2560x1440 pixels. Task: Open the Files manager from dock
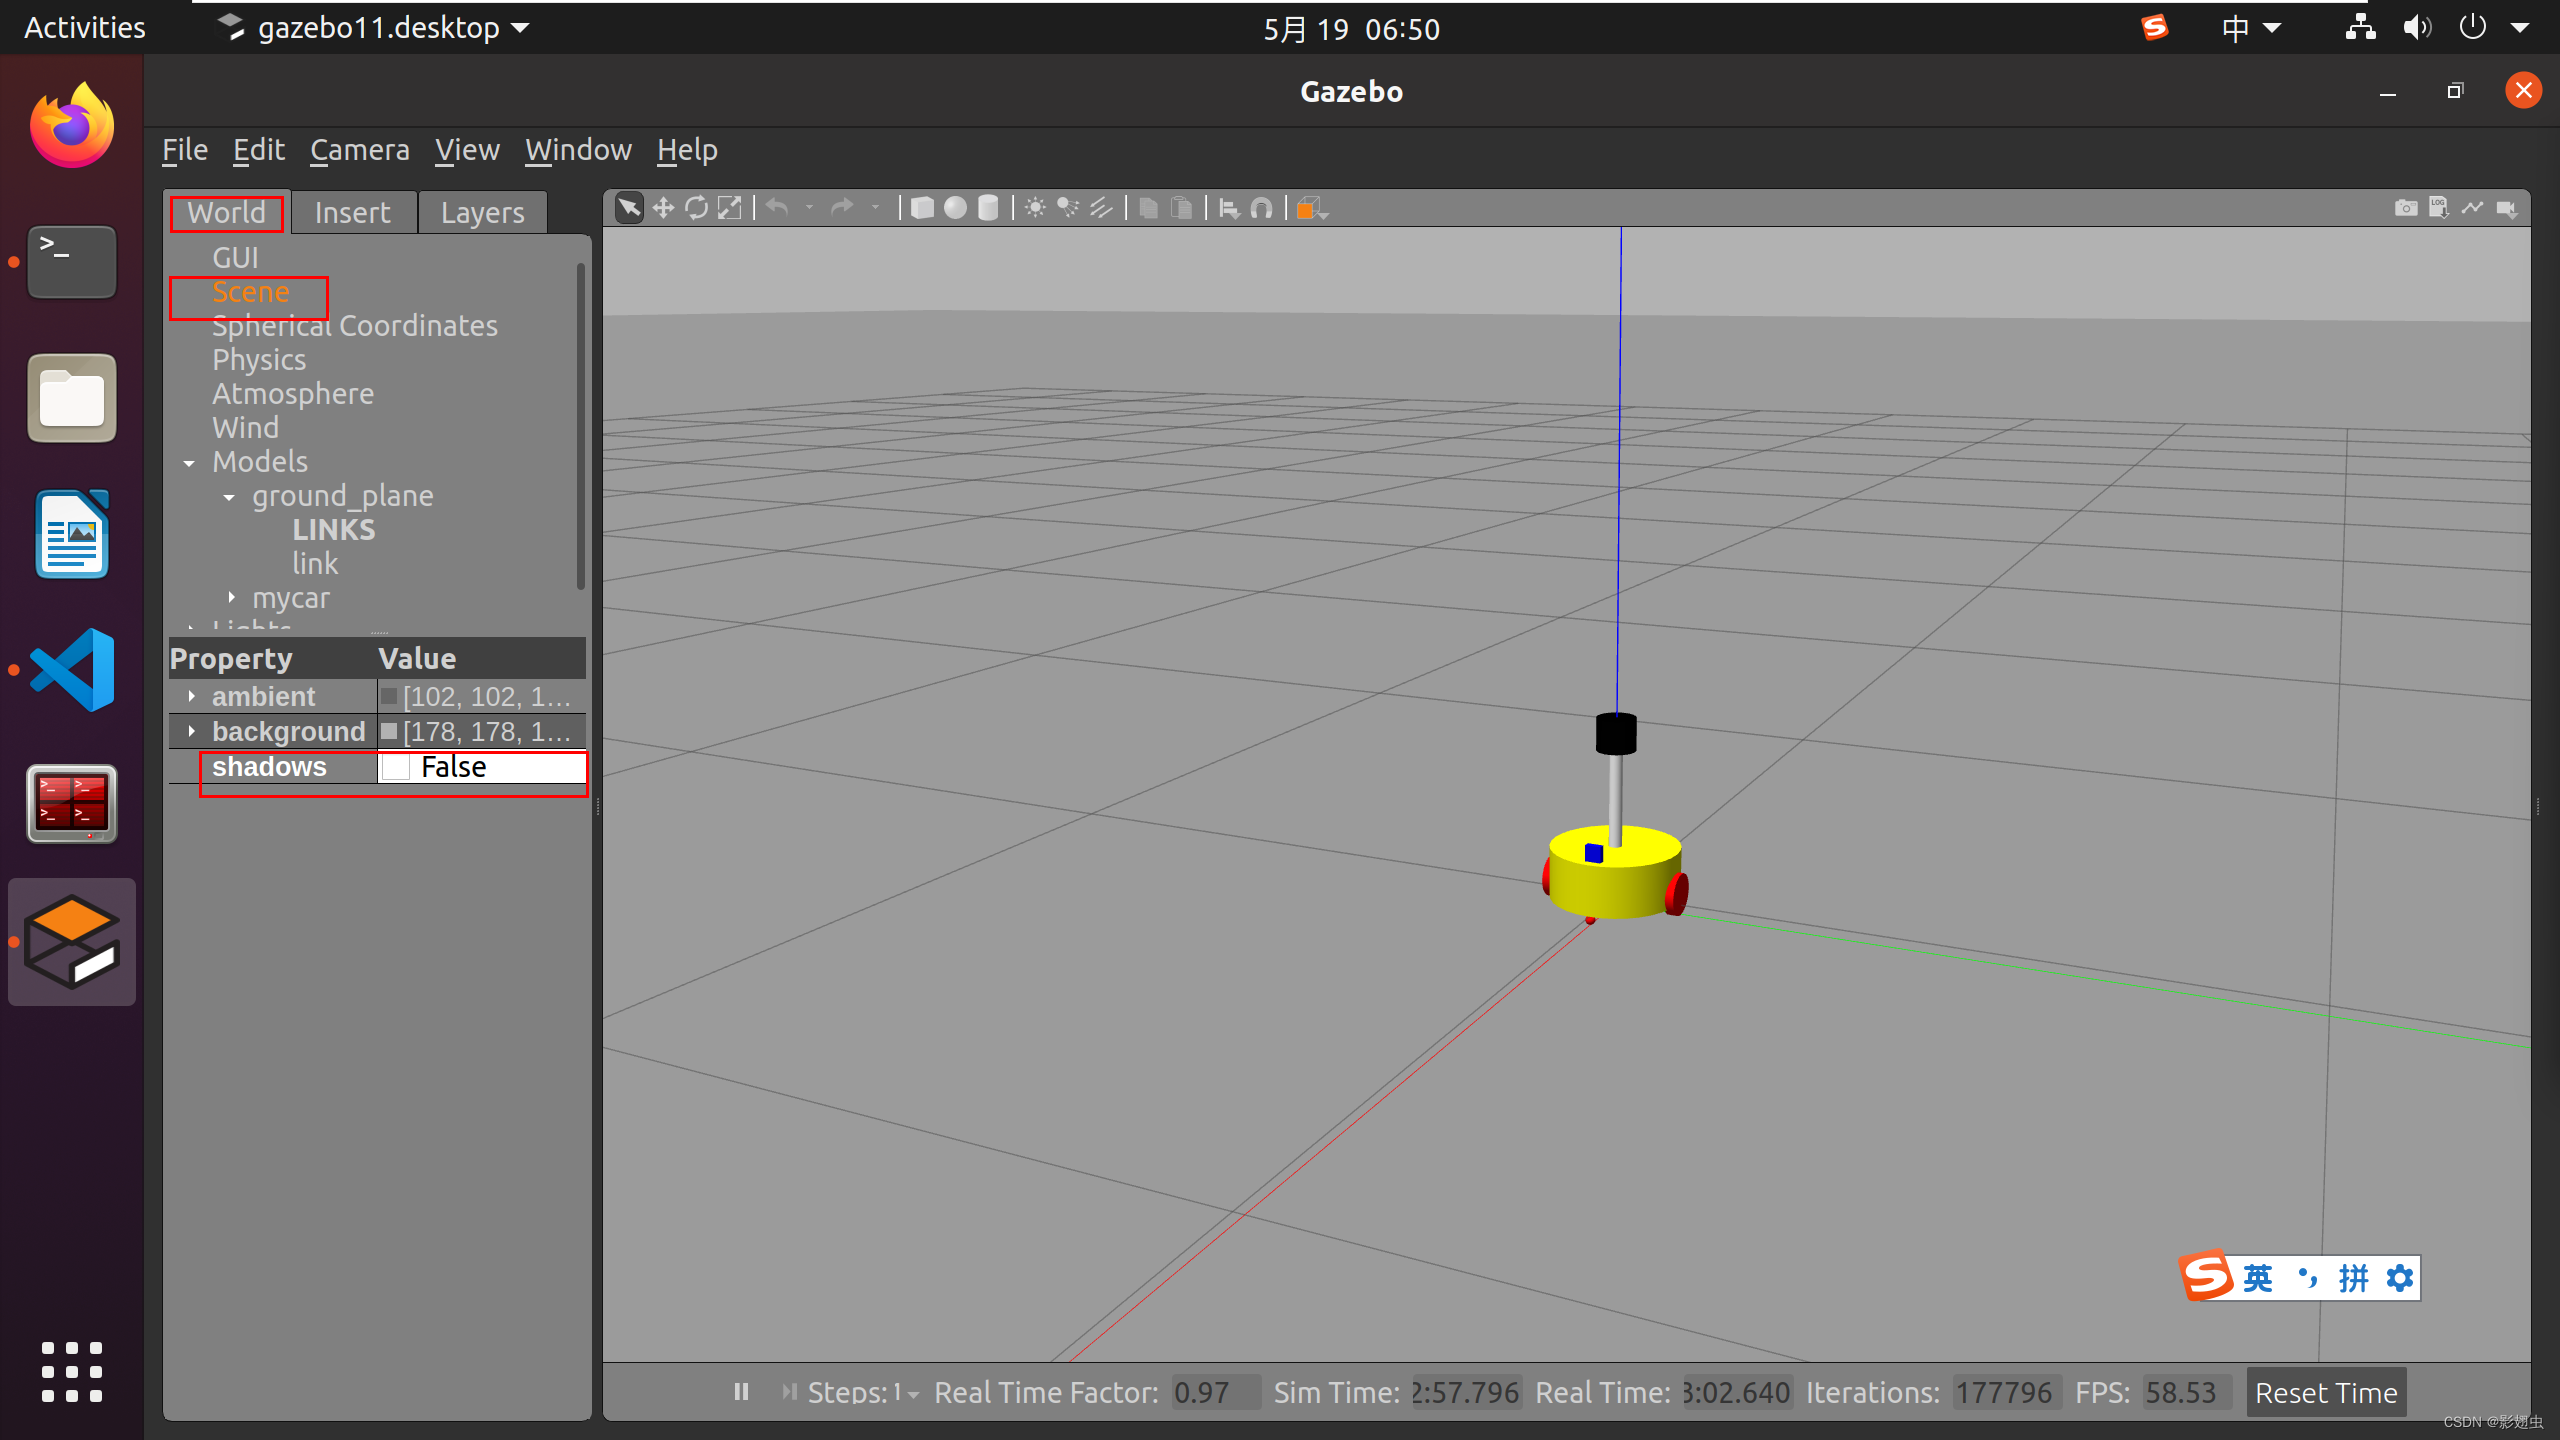(x=72, y=398)
